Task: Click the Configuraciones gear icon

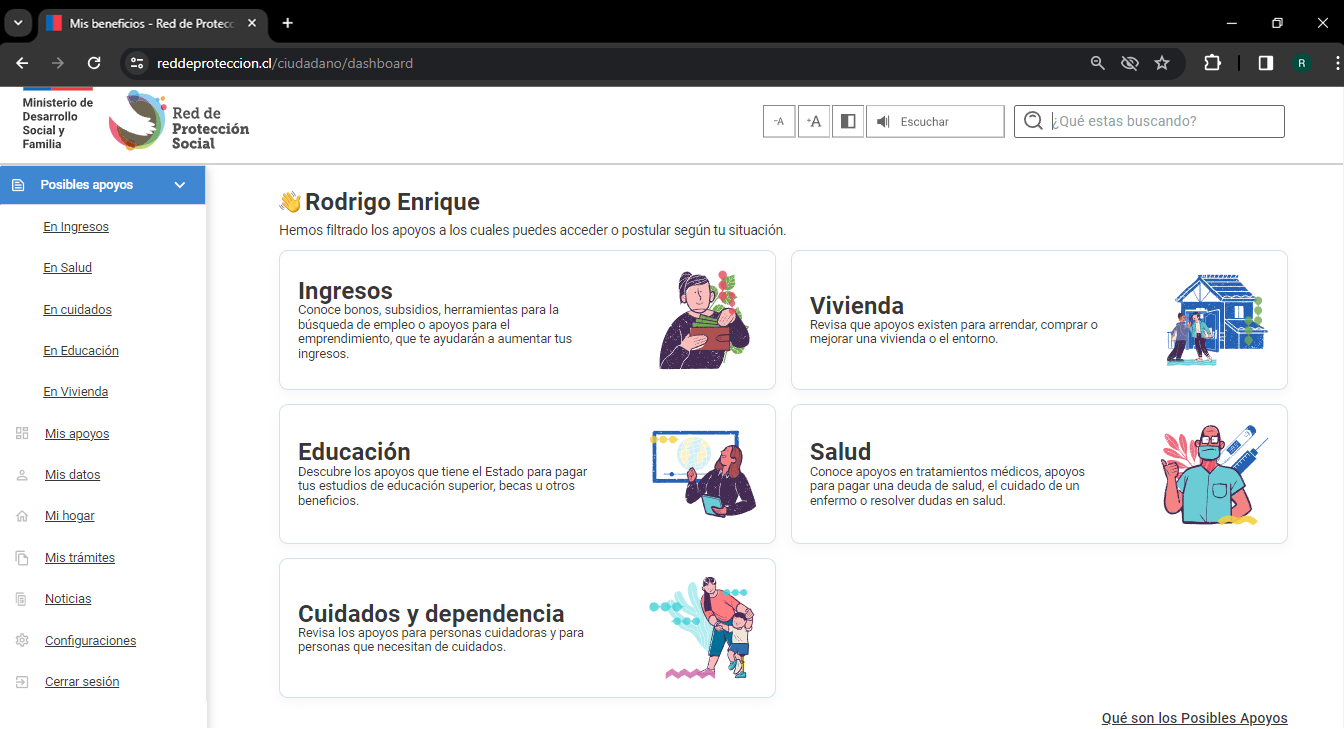Action: 22,641
